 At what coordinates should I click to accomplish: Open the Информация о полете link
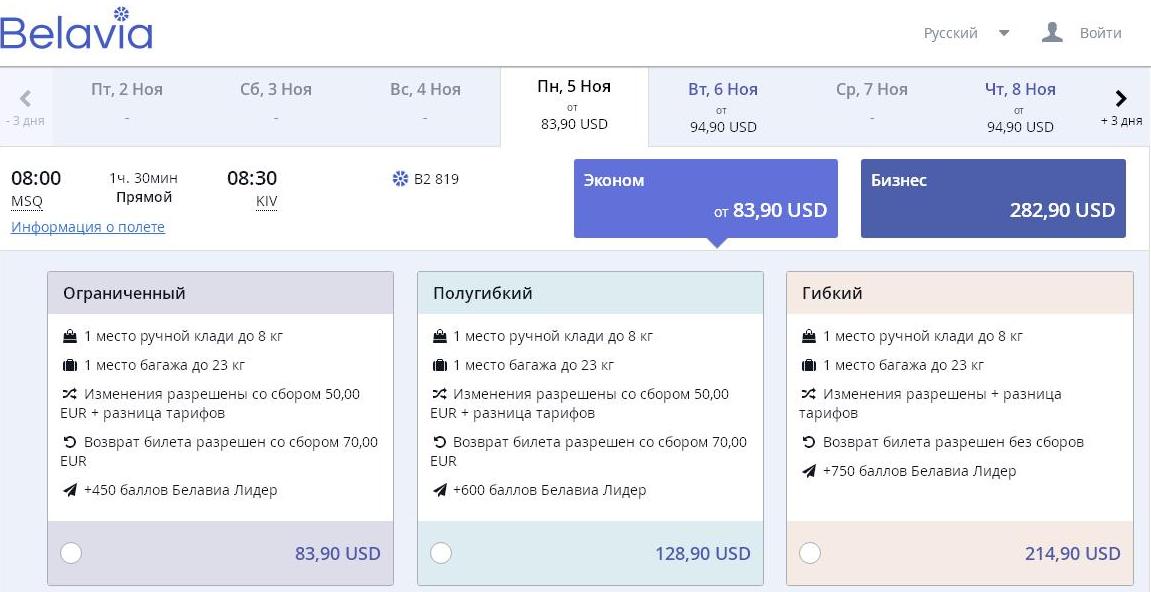[x=88, y=227]
